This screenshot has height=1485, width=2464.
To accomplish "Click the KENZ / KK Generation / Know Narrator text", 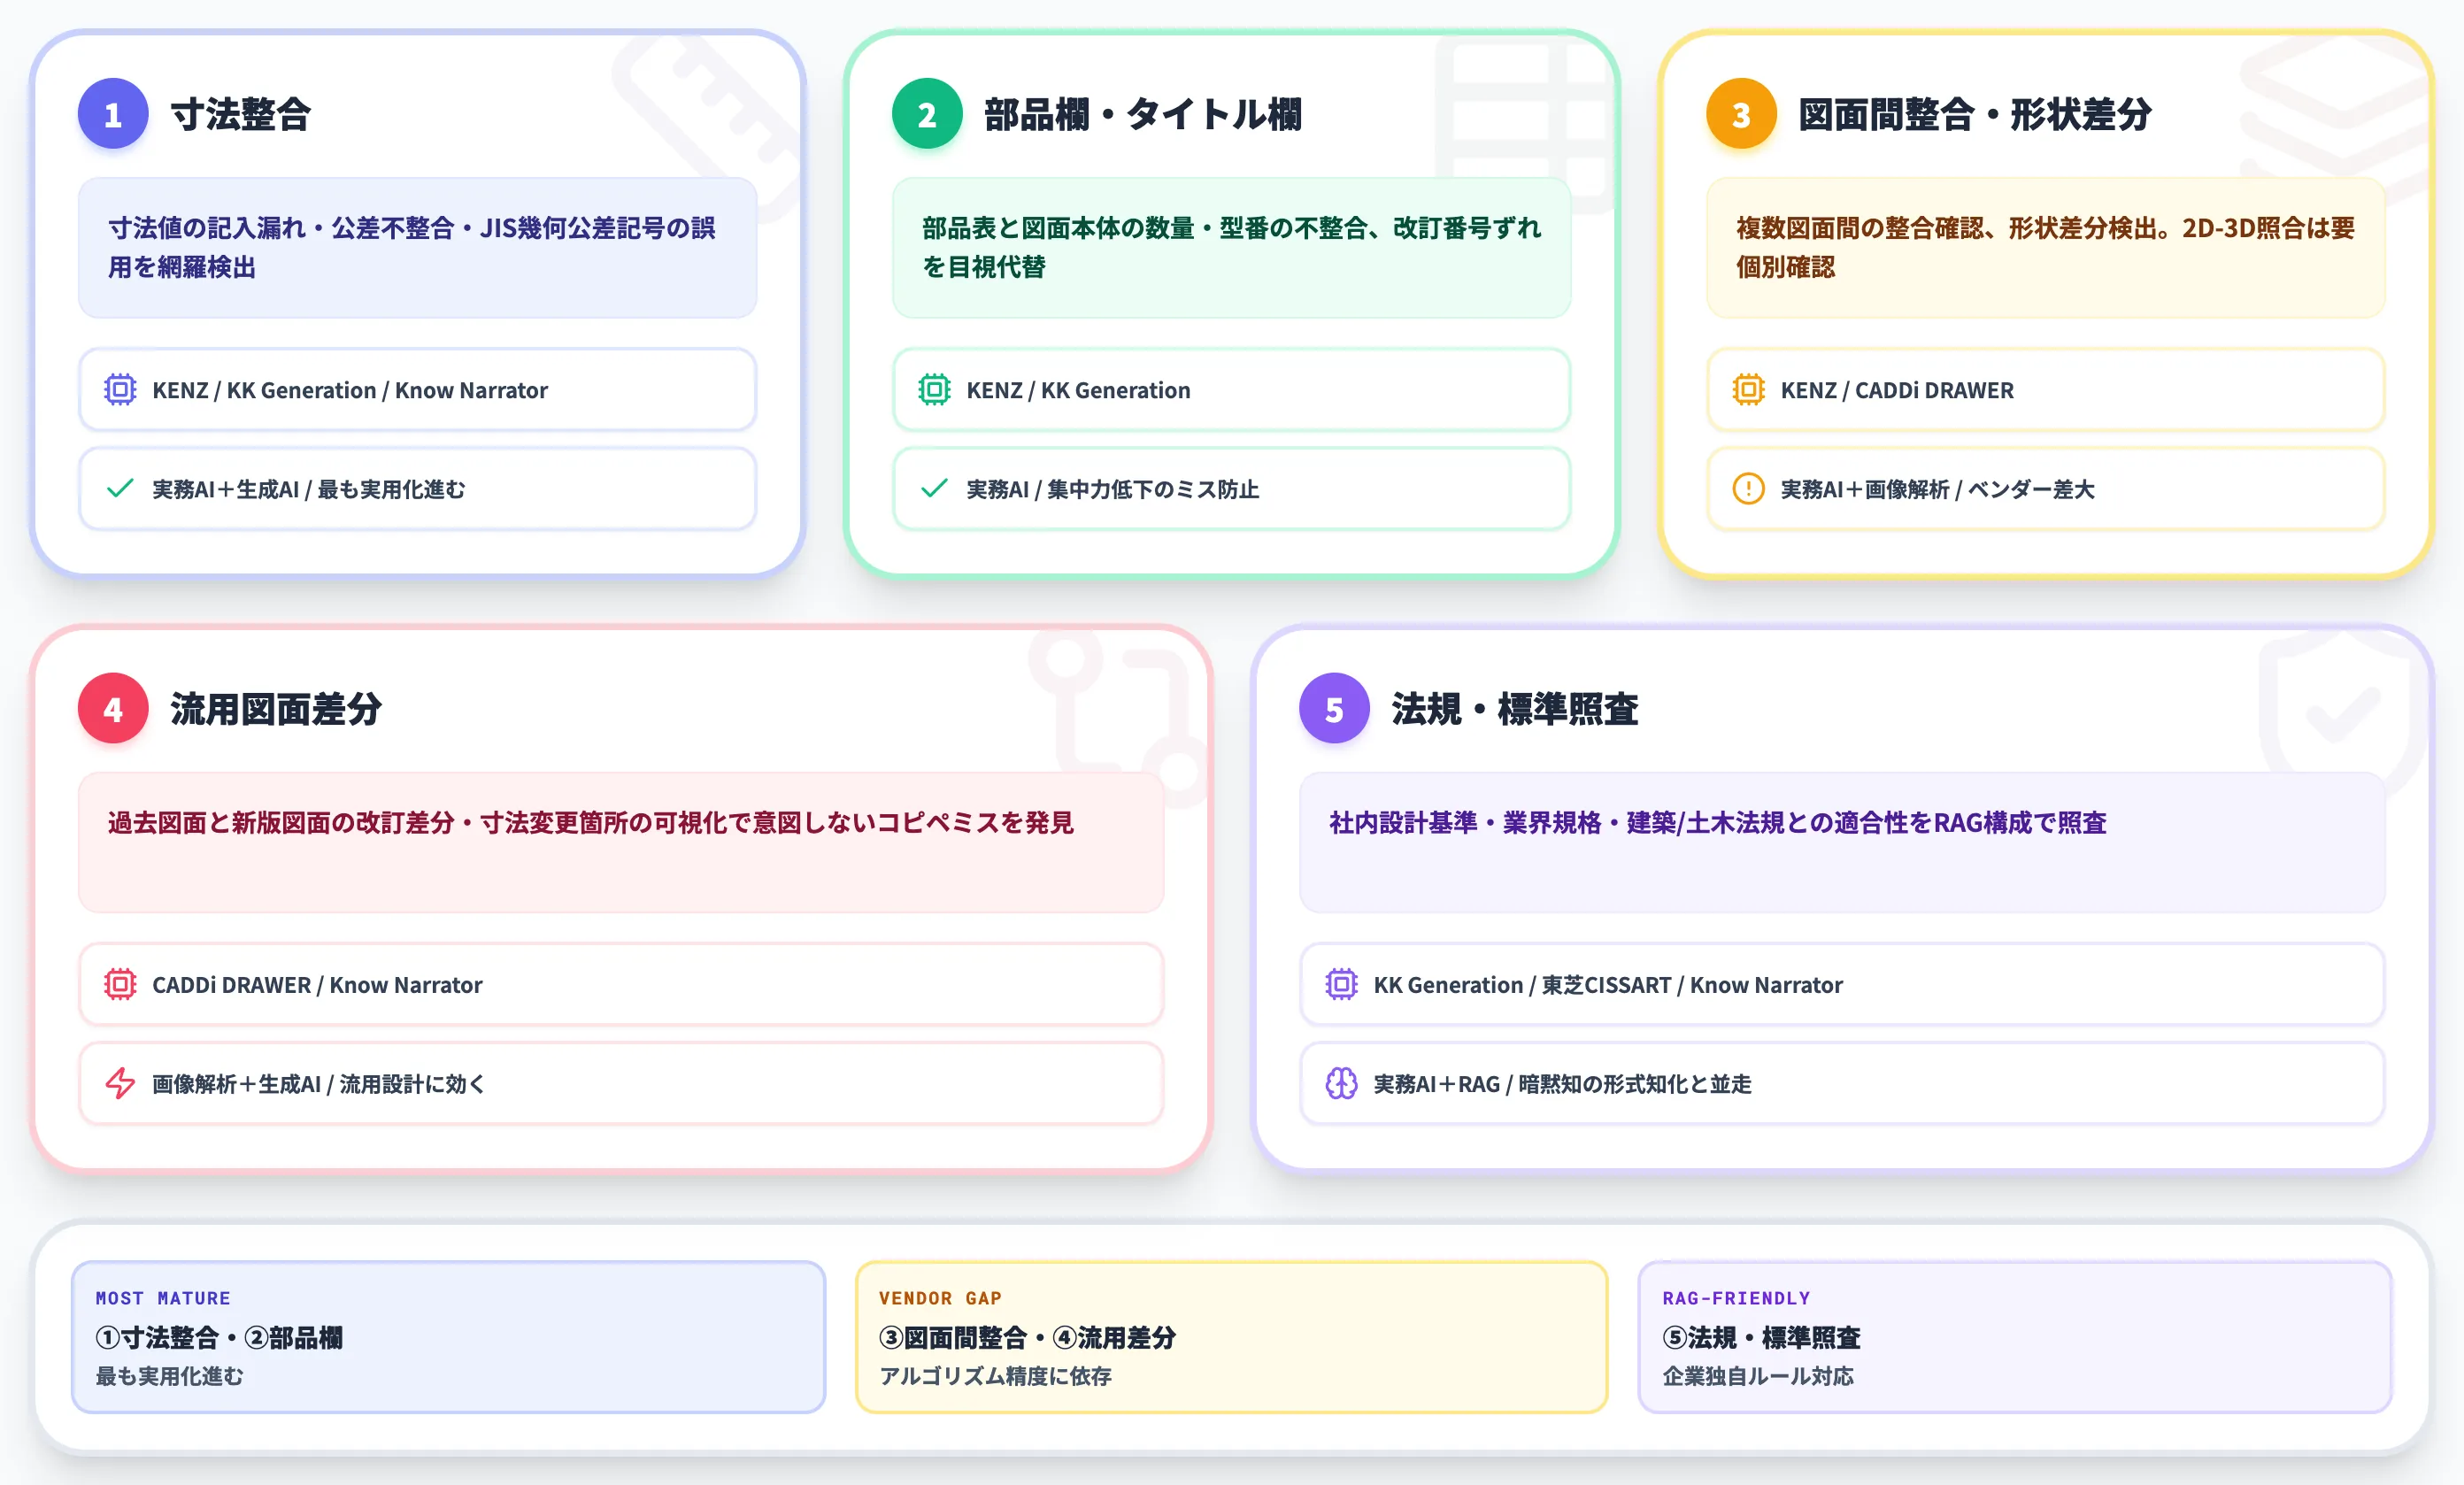I will 350,390.
